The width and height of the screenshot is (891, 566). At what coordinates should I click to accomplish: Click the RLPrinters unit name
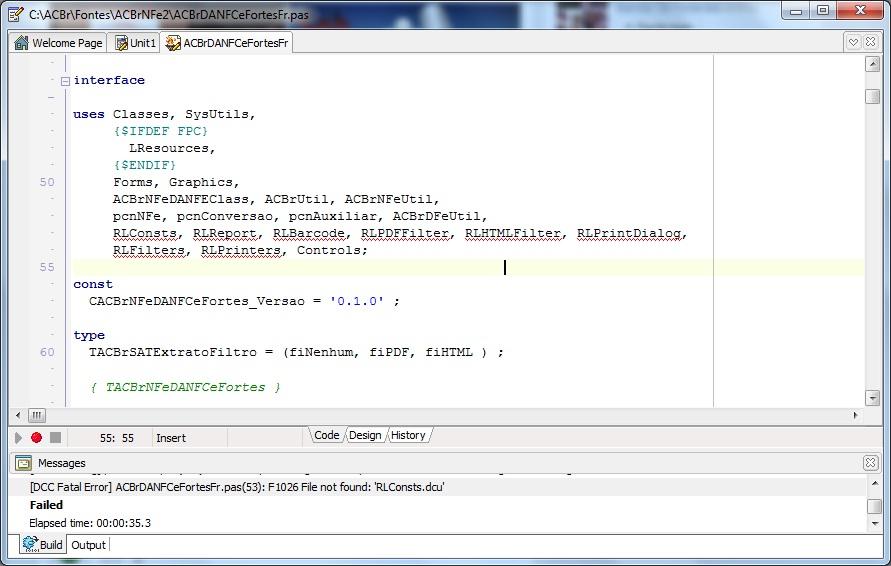click(x=241, y=251)
